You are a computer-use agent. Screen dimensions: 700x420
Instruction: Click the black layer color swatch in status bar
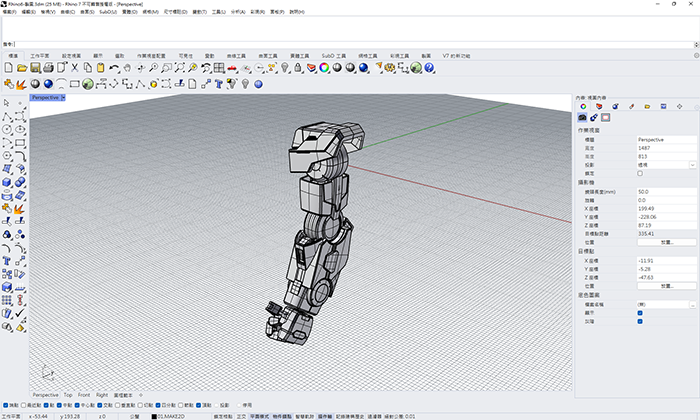point(154,415)
